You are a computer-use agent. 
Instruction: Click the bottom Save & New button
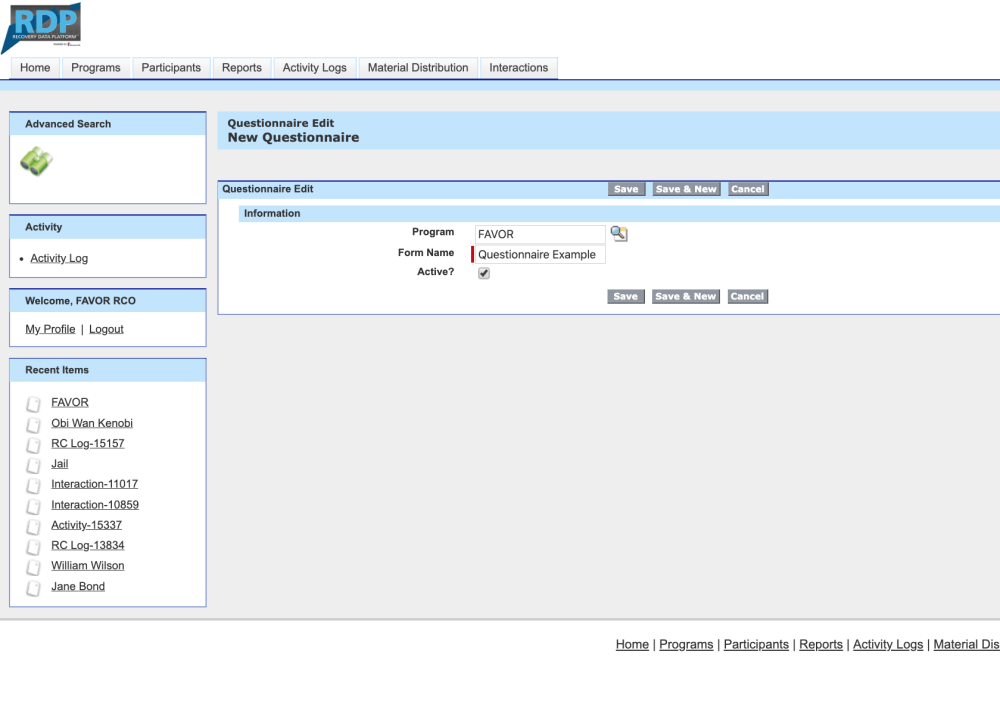pyautogui.click(x=686, y=296)
